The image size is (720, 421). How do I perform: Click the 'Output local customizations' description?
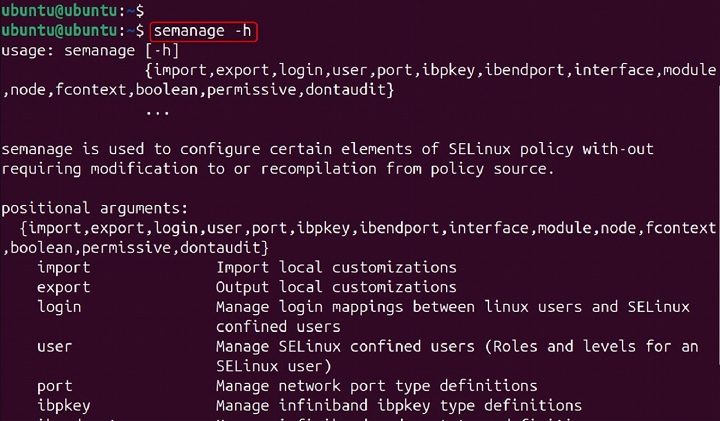click(336, 287)
